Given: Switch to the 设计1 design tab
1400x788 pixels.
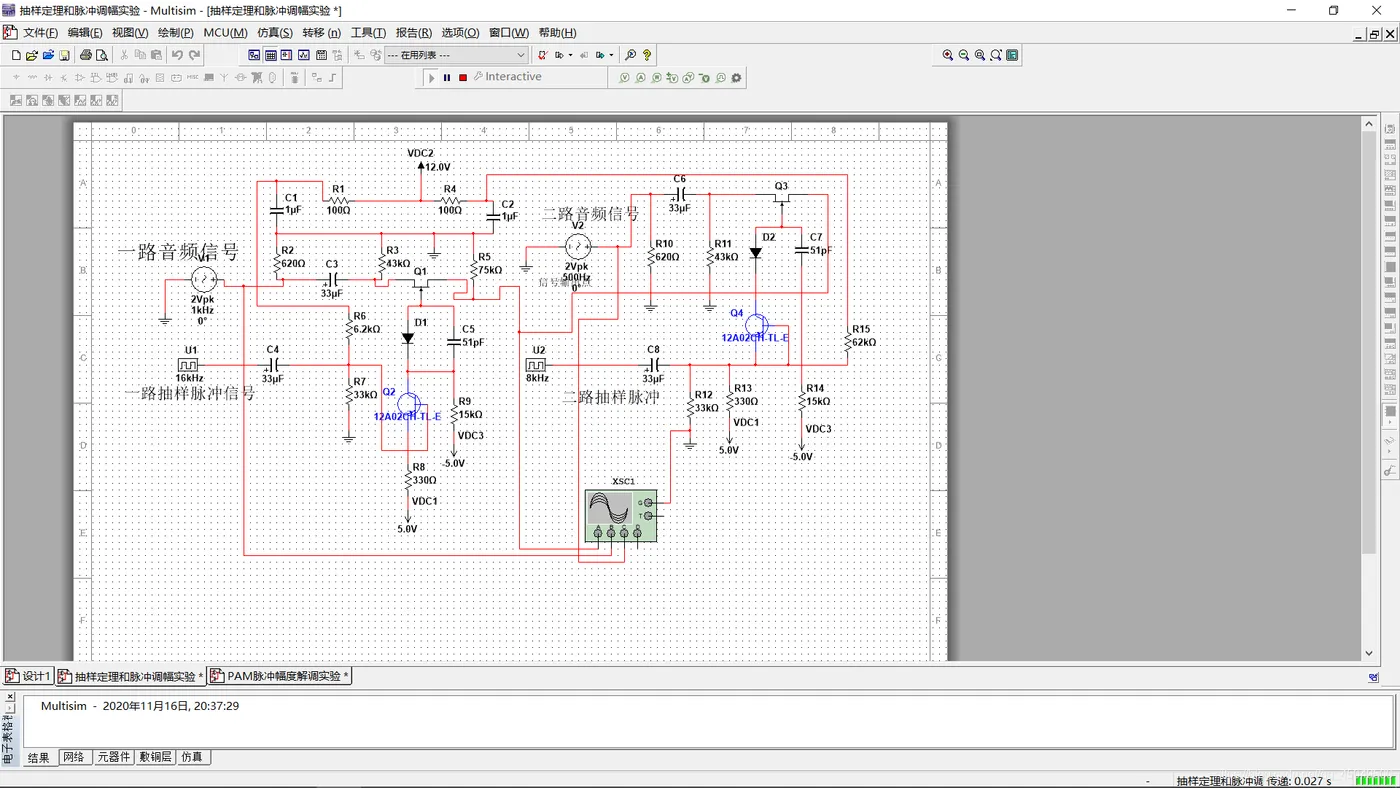Looking at the screenshot, I should pos(28,677).
